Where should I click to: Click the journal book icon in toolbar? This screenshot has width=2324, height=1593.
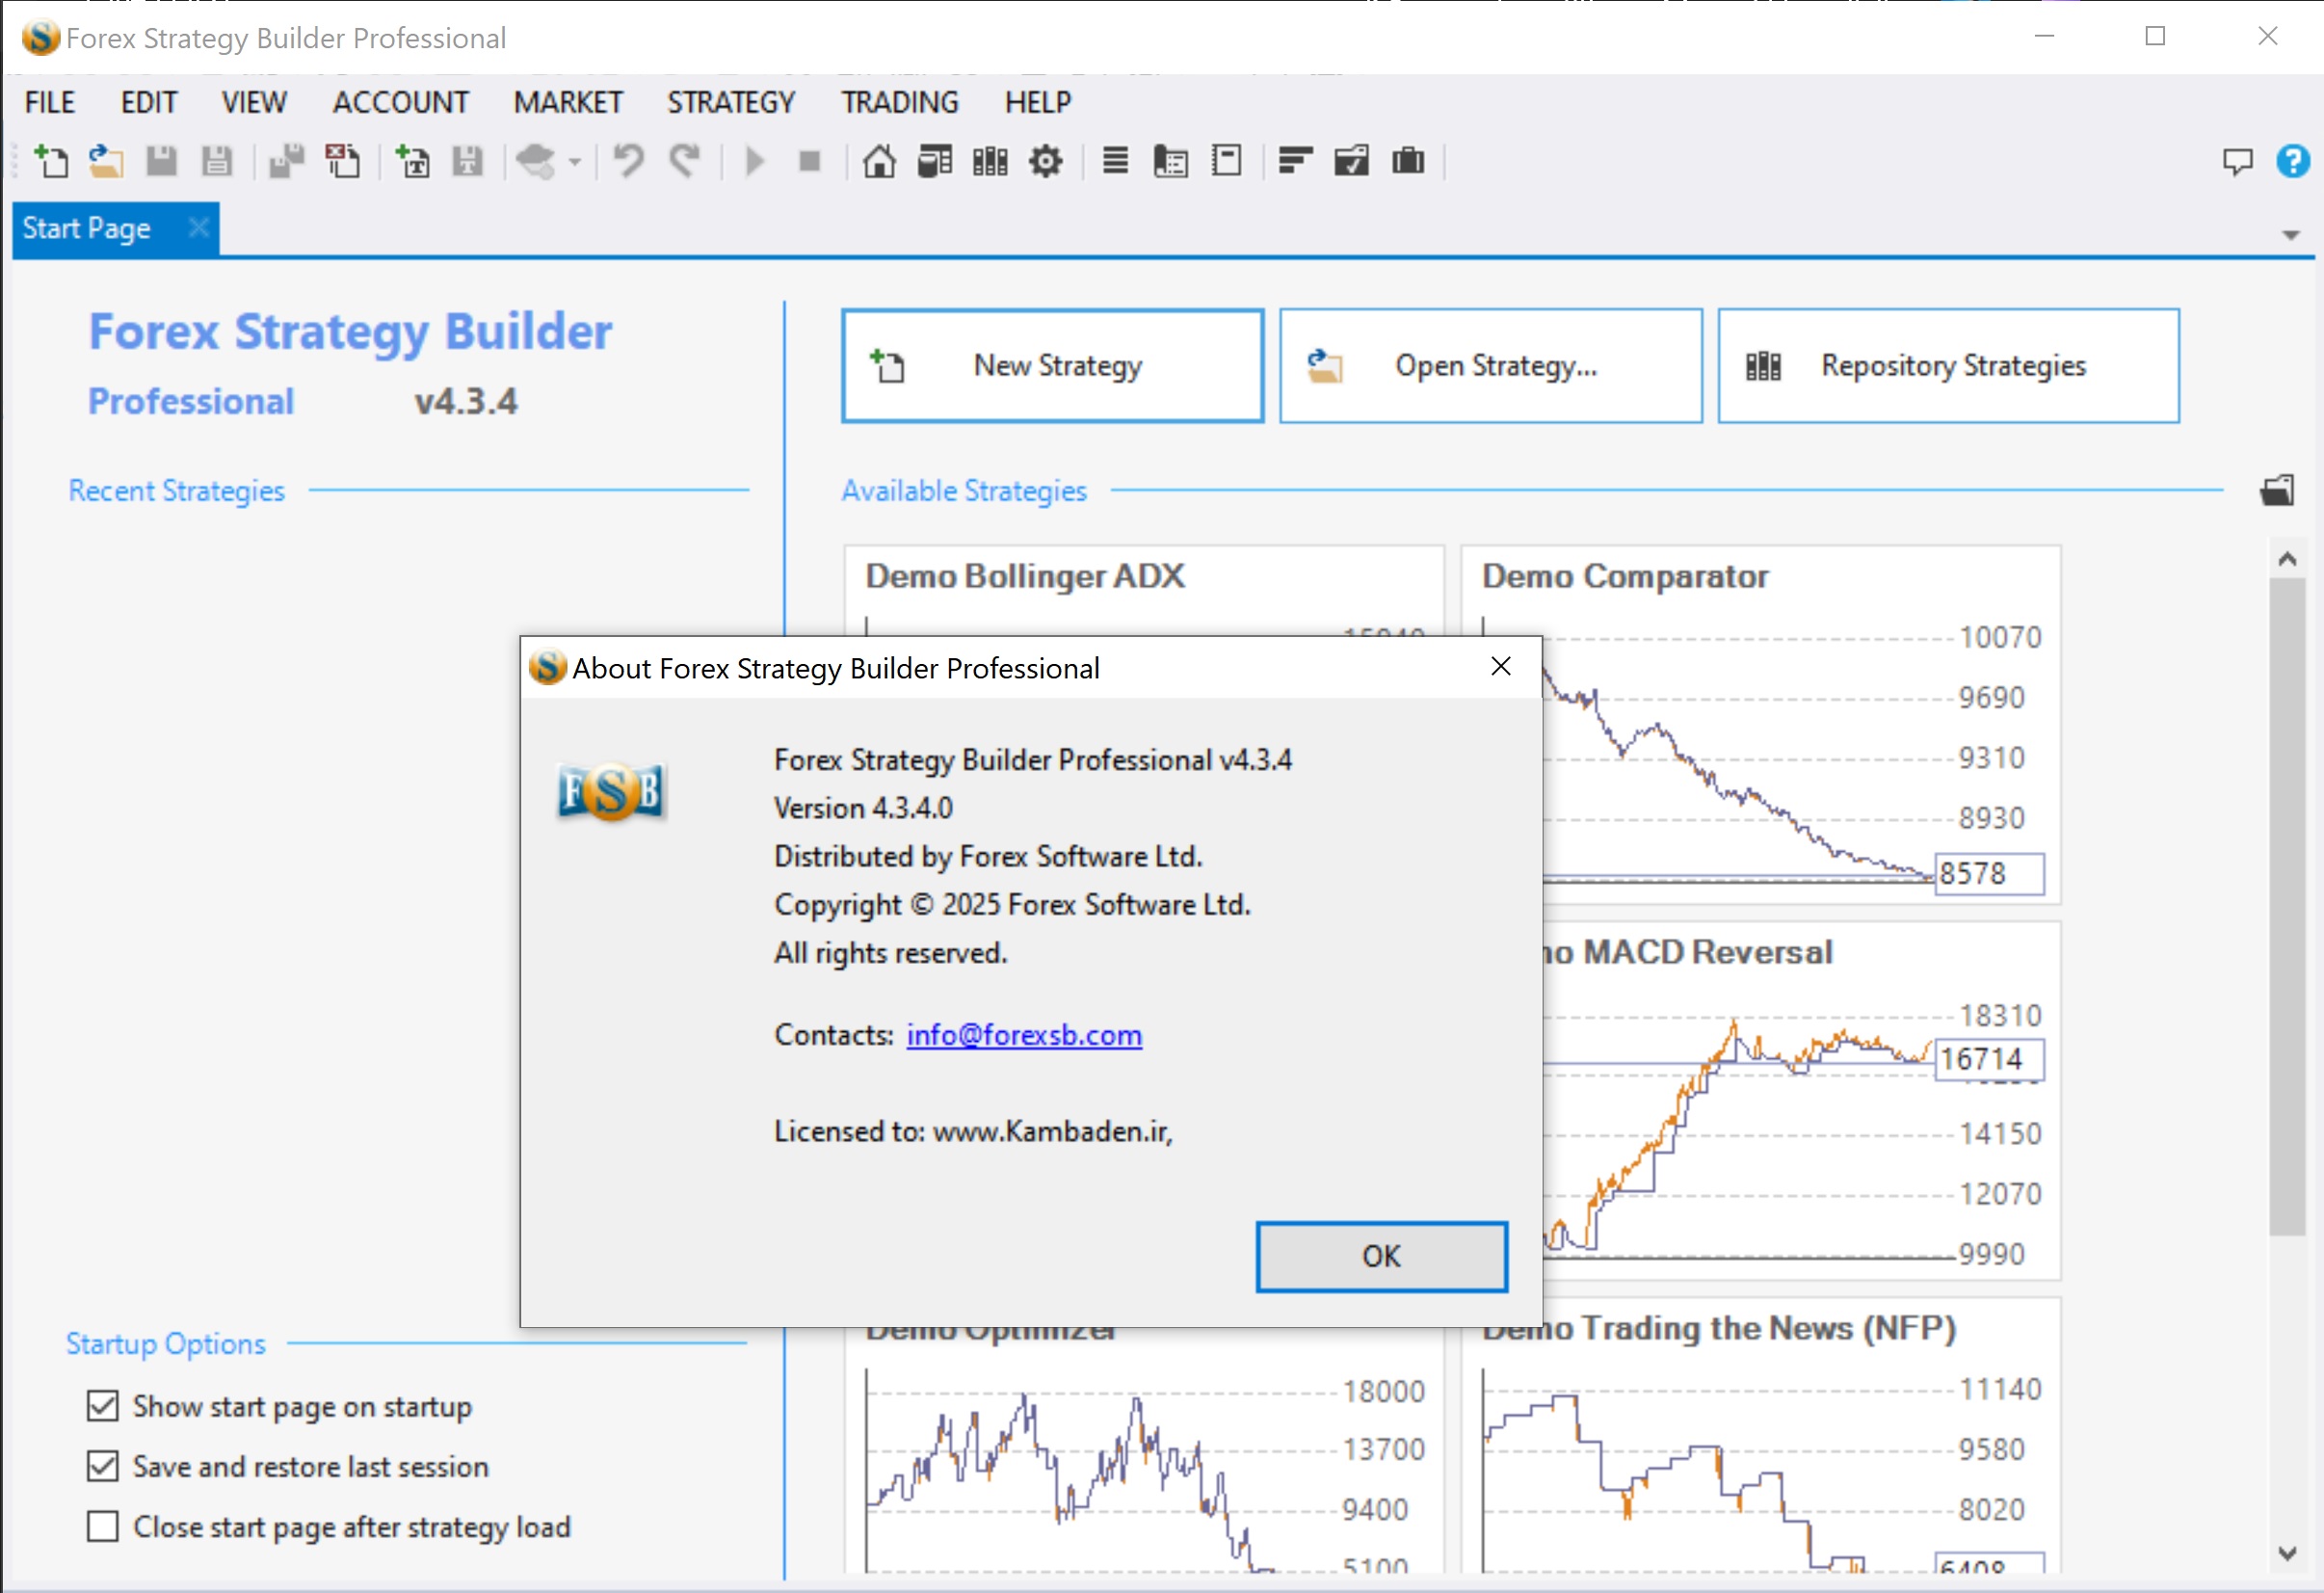point(1171,161)
